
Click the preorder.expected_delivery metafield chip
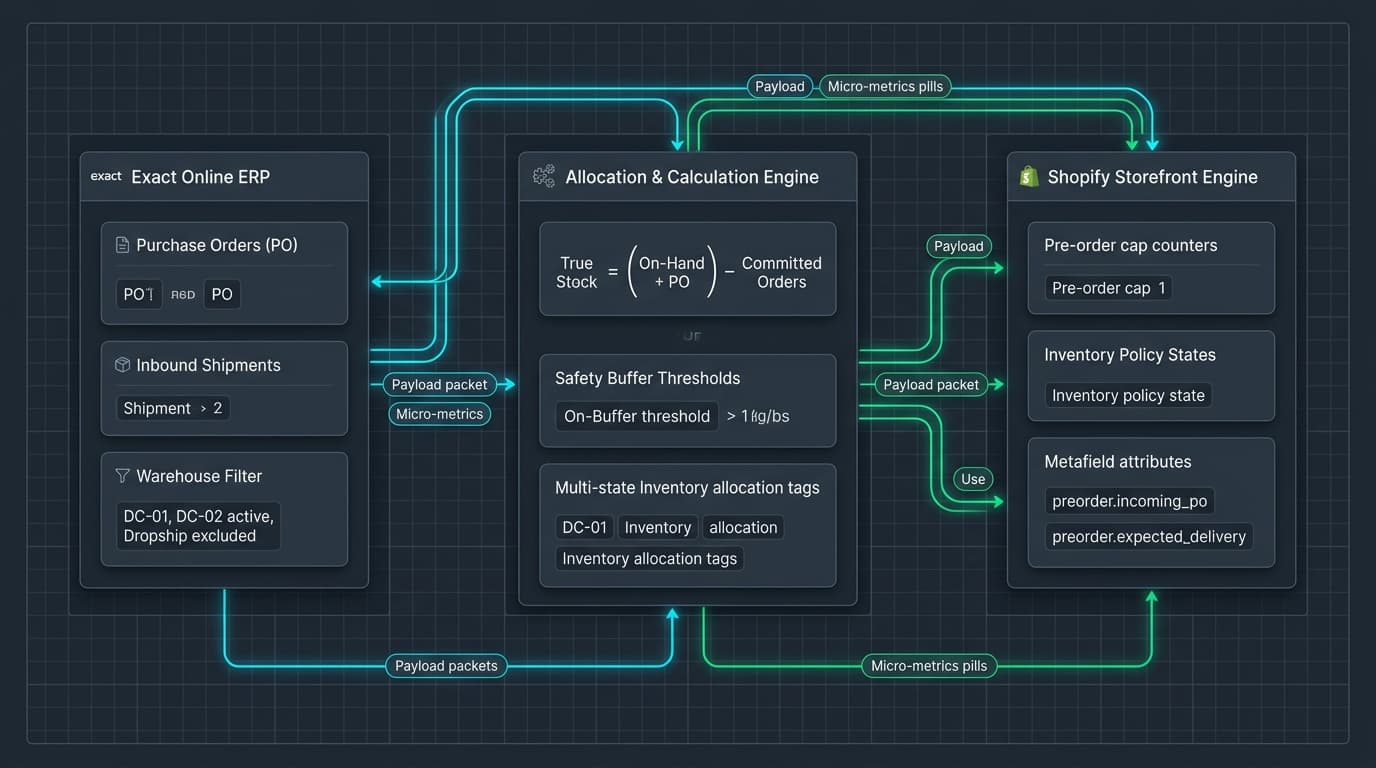pyautogui.click(x=1149, y=537)
